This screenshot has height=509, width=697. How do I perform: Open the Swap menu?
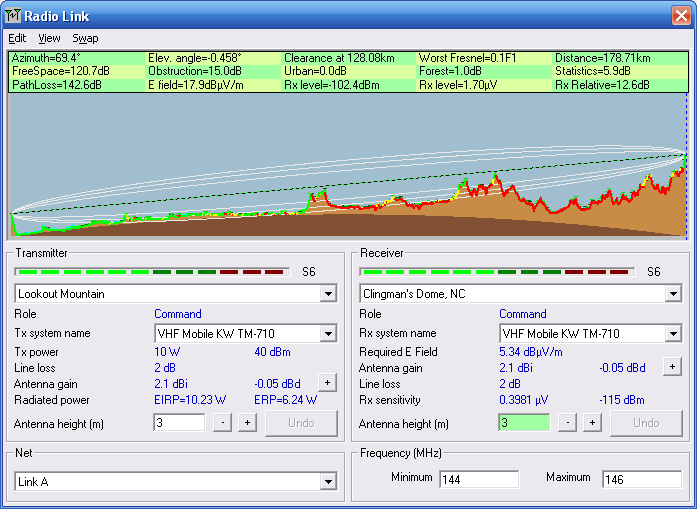click(x=85, y=38)
